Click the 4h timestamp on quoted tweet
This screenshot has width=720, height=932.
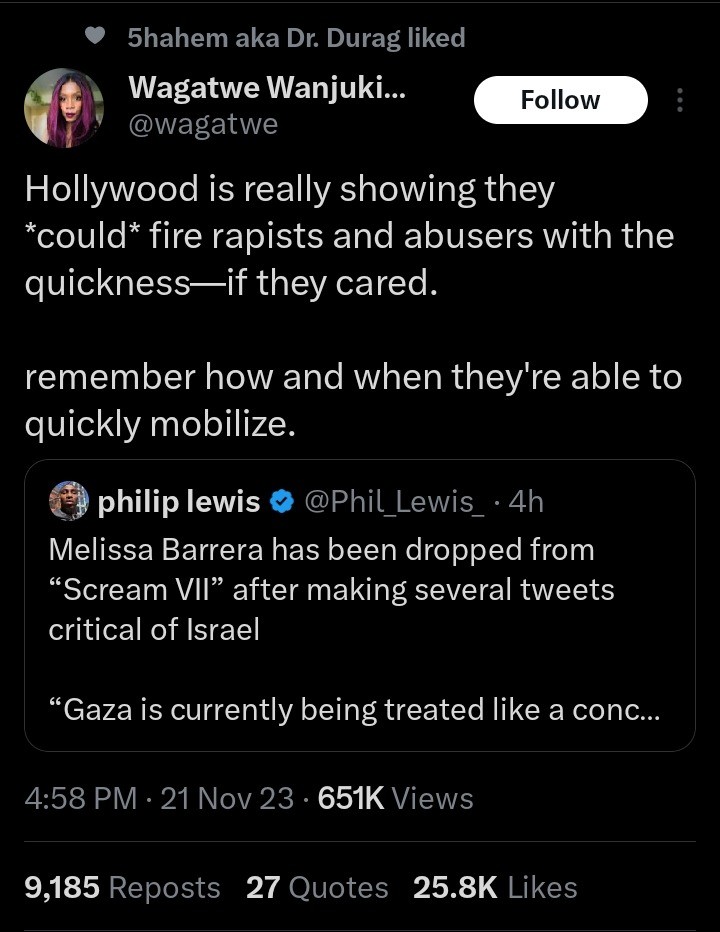point(526,502)
